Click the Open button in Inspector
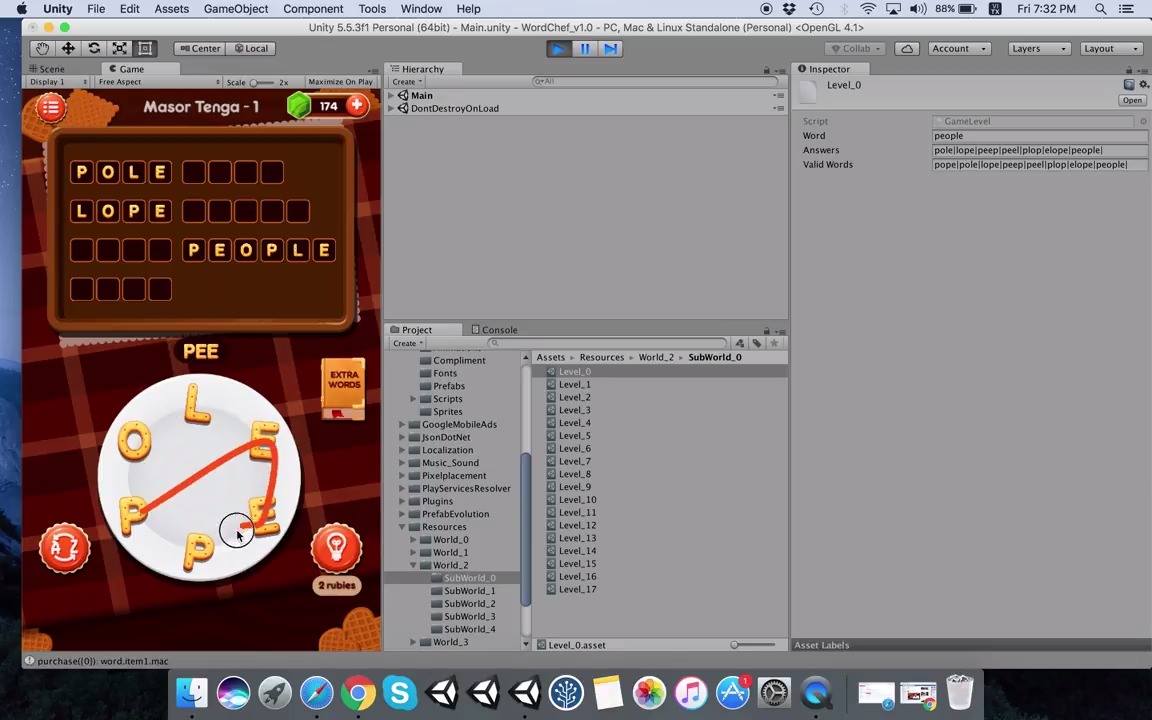Viewport: 1152px width, 720px height. tap(1131, 100)
